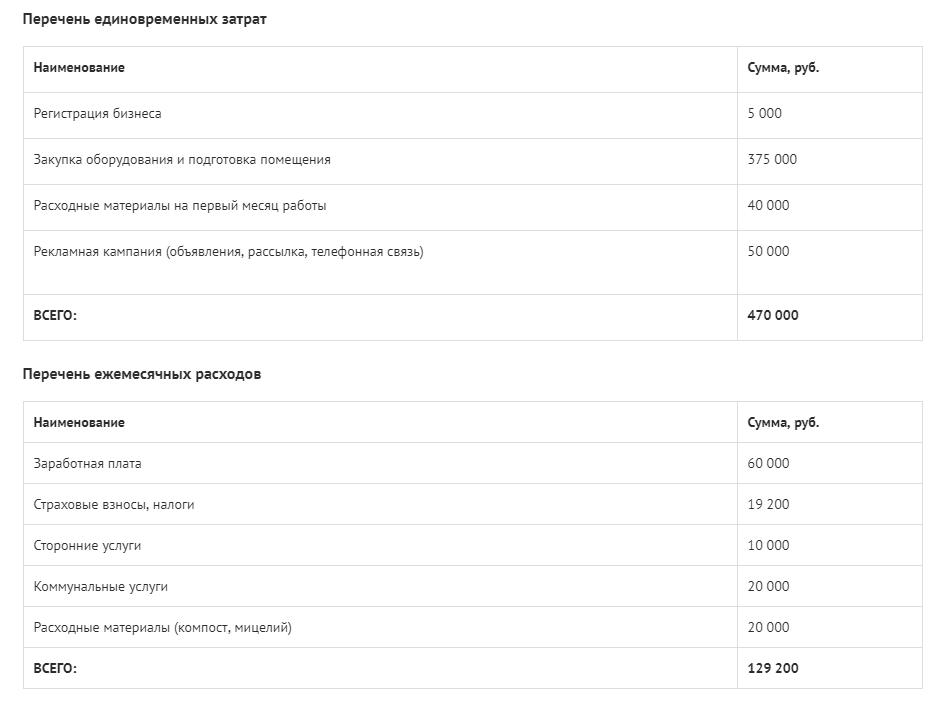Click the 375 000 amount value
Viewport: 932px width, 701px height.
(x=772, y=159)
